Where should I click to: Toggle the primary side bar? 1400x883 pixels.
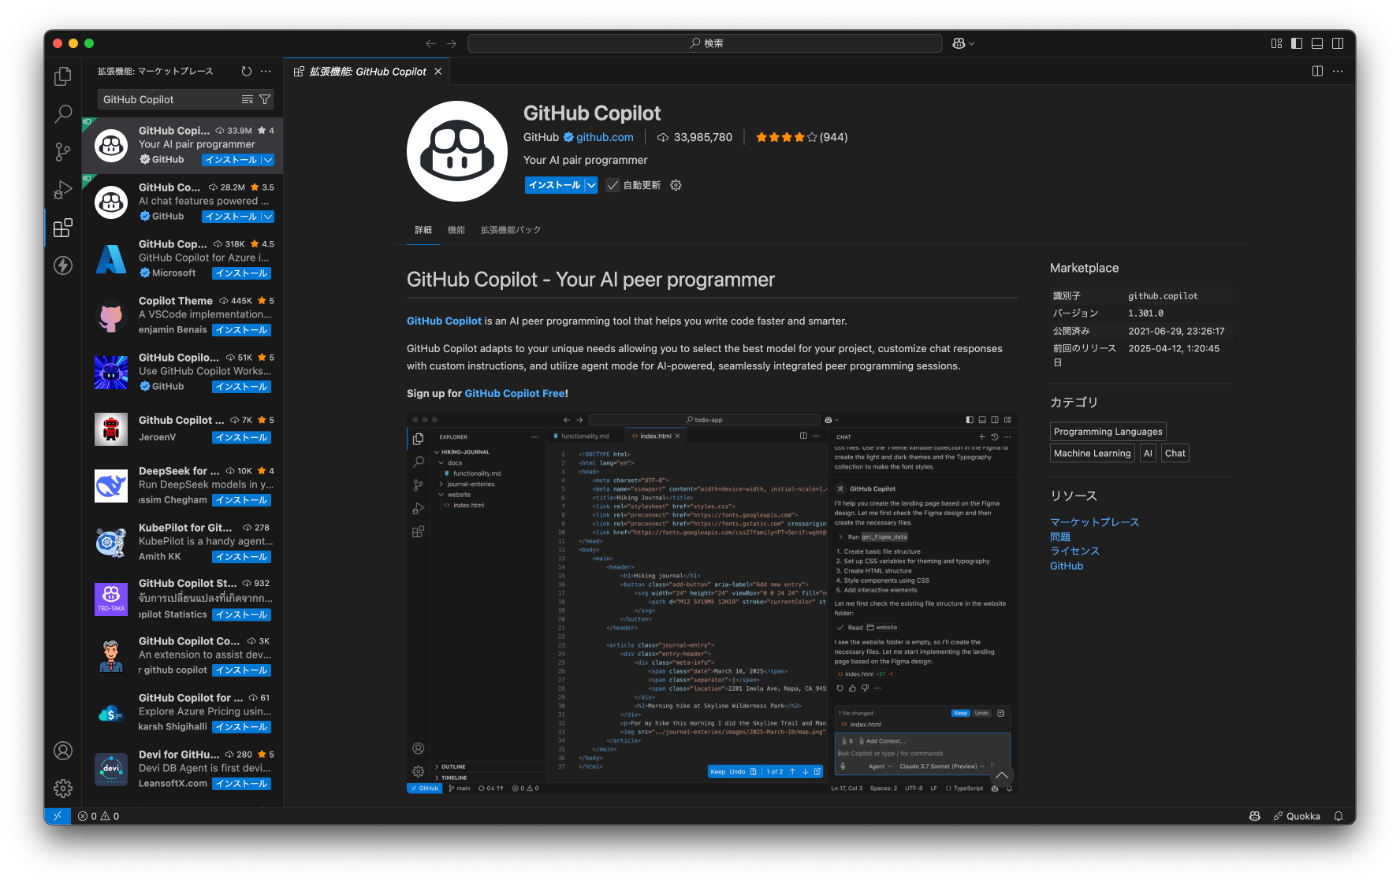[1297, 43]
